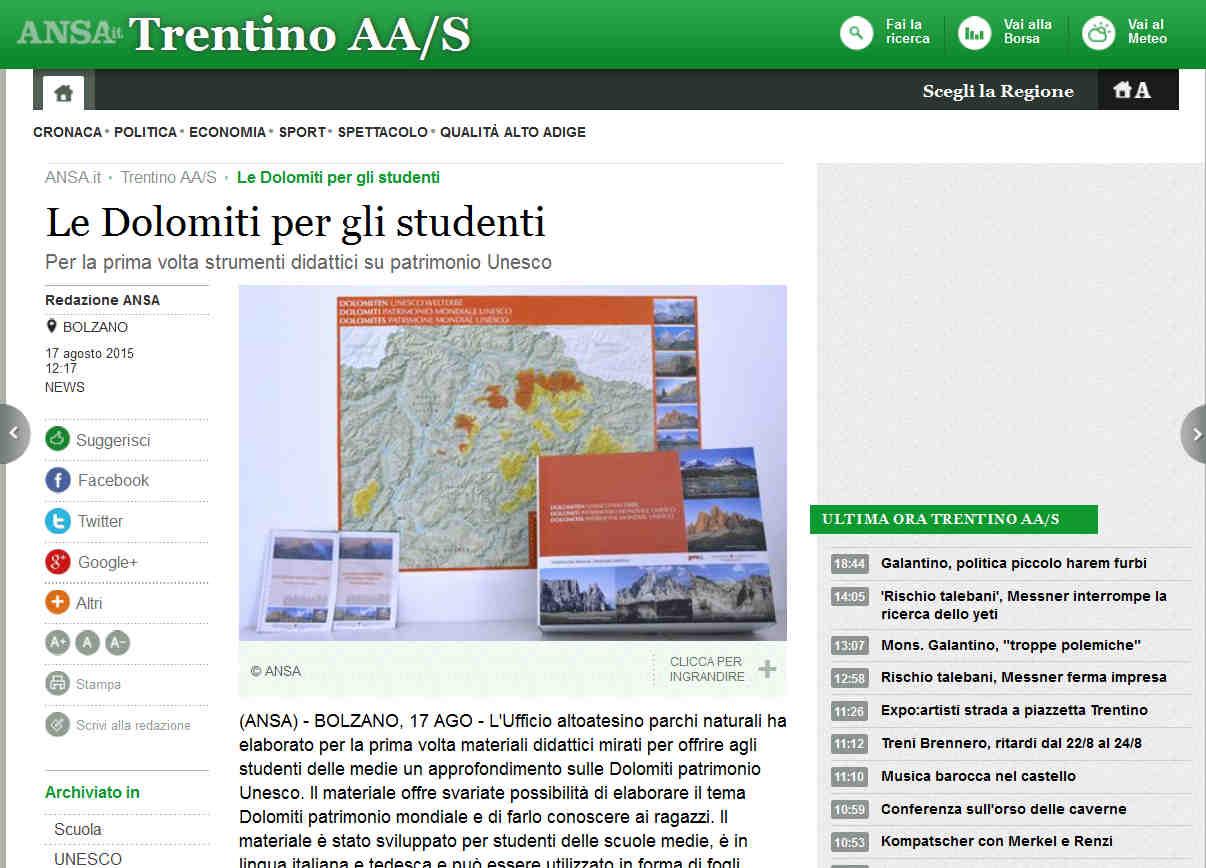The width and height of the screenshot is (1206, 868).
Task: Open more sharing options with Altri plus icon
Action: coord(58,603)
